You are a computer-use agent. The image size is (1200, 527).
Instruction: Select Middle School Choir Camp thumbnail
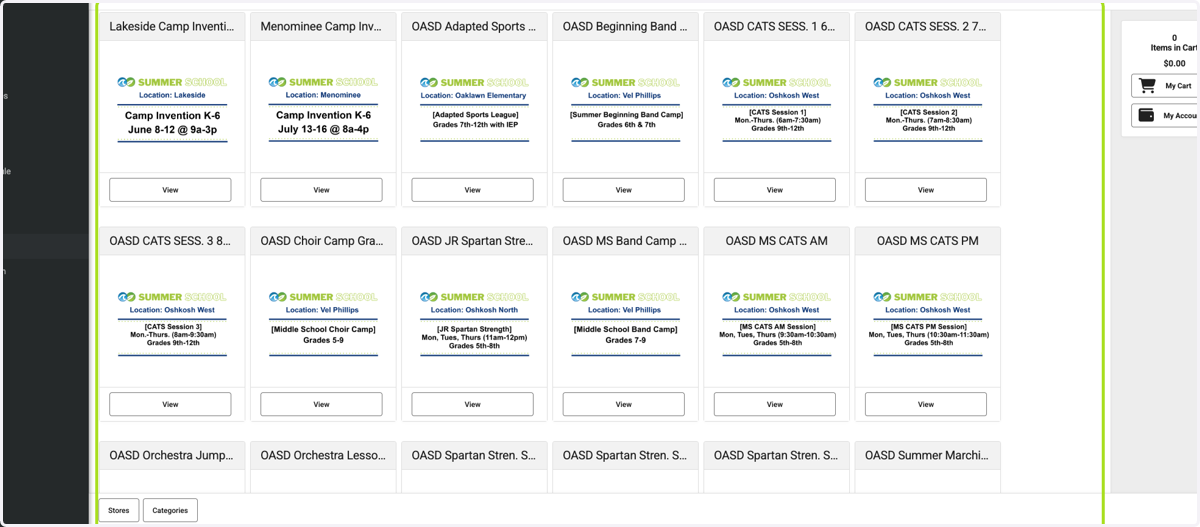(x=323, y=322)
